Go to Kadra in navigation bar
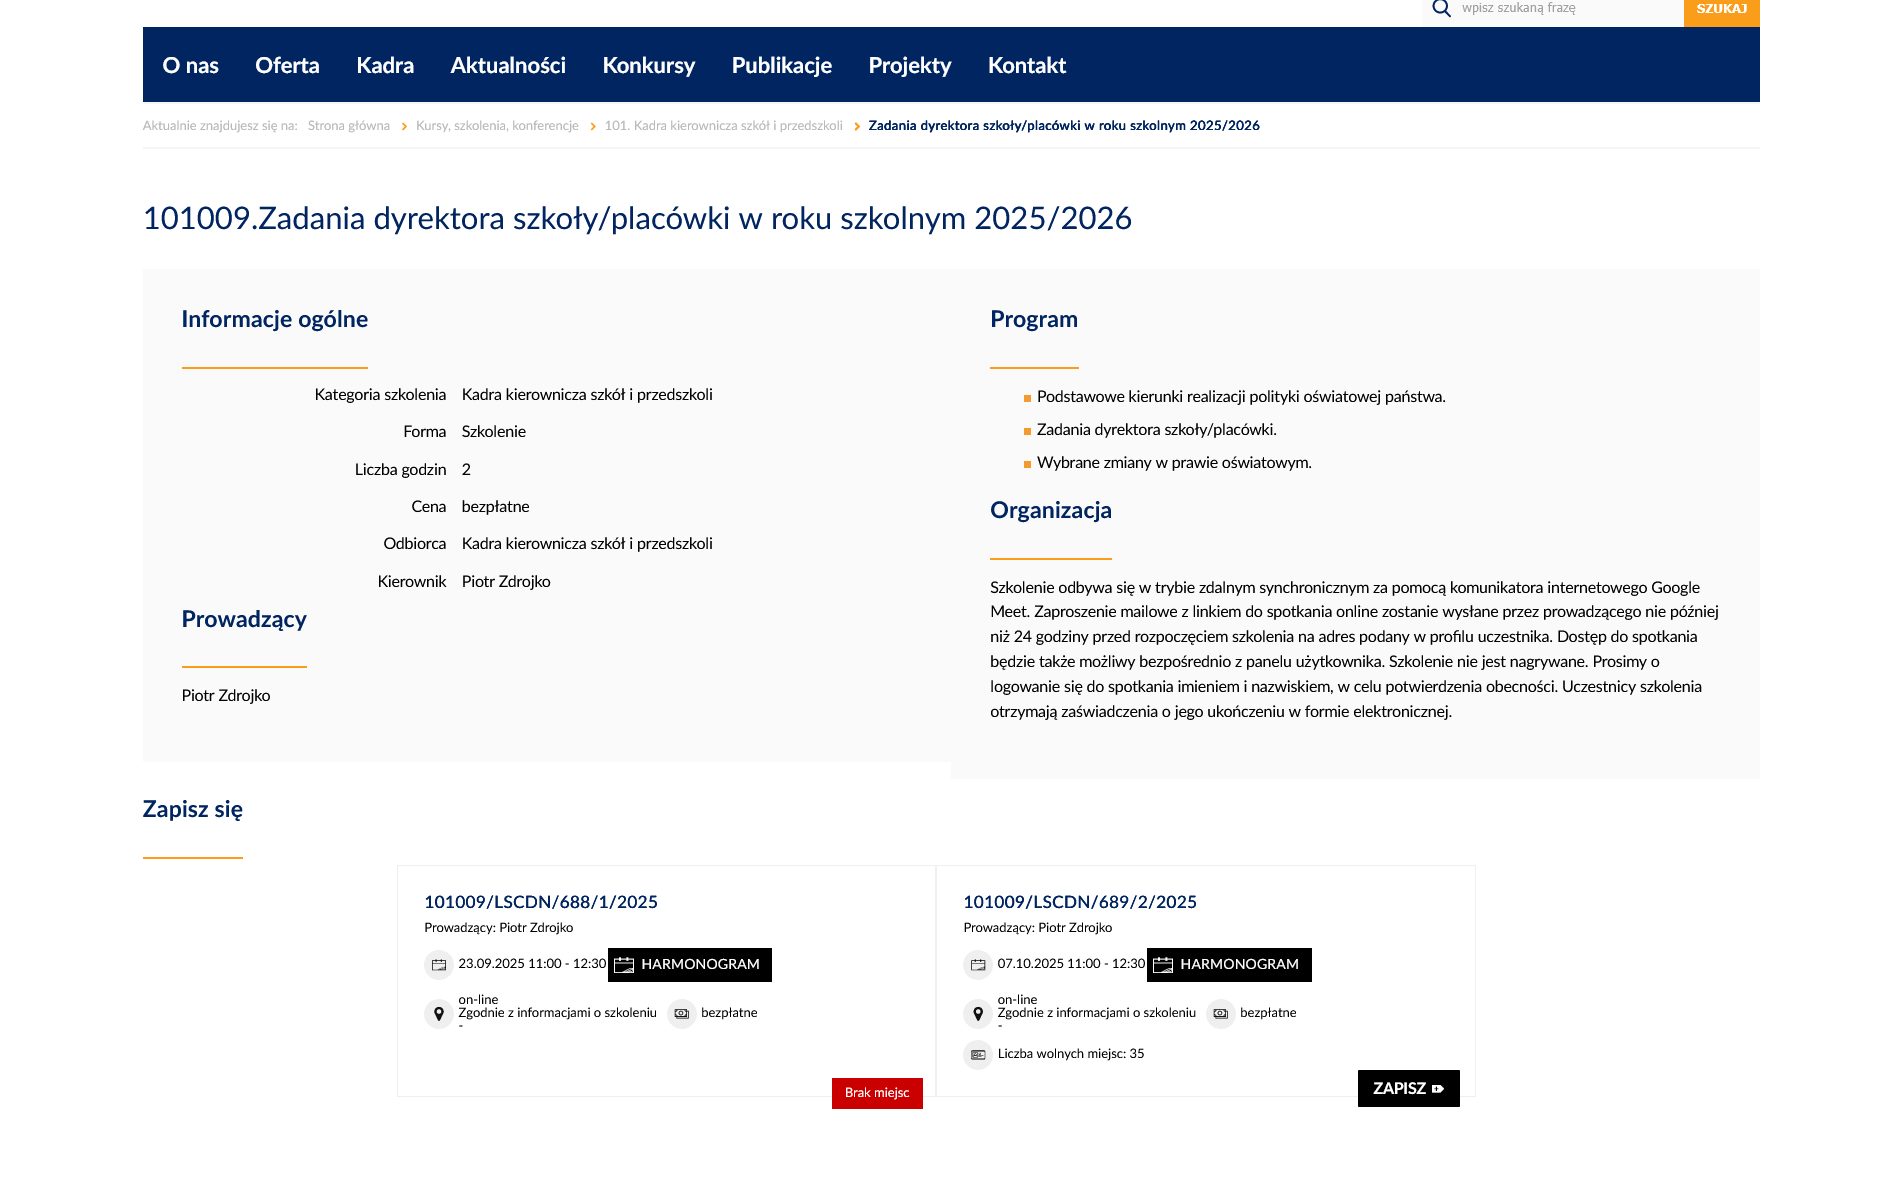 [385, 66]
